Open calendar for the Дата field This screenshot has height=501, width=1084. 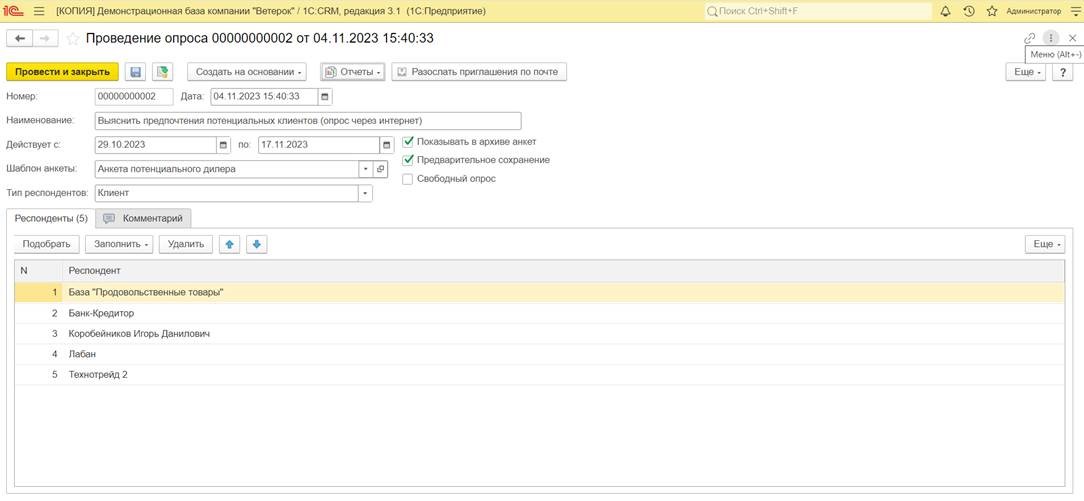pyautogui.click(x=326, y=97)
